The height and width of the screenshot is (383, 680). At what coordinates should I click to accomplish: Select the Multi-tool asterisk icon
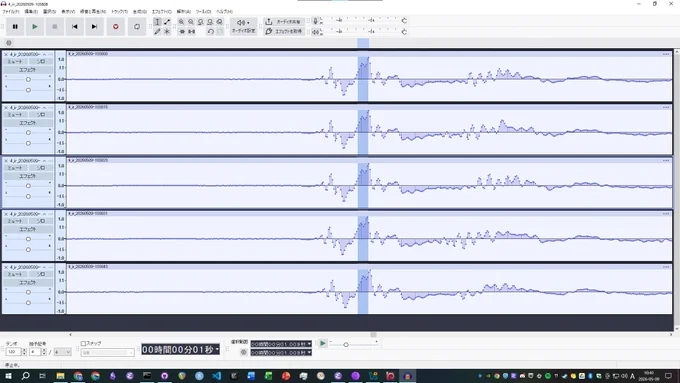click(x=167, y=32)
